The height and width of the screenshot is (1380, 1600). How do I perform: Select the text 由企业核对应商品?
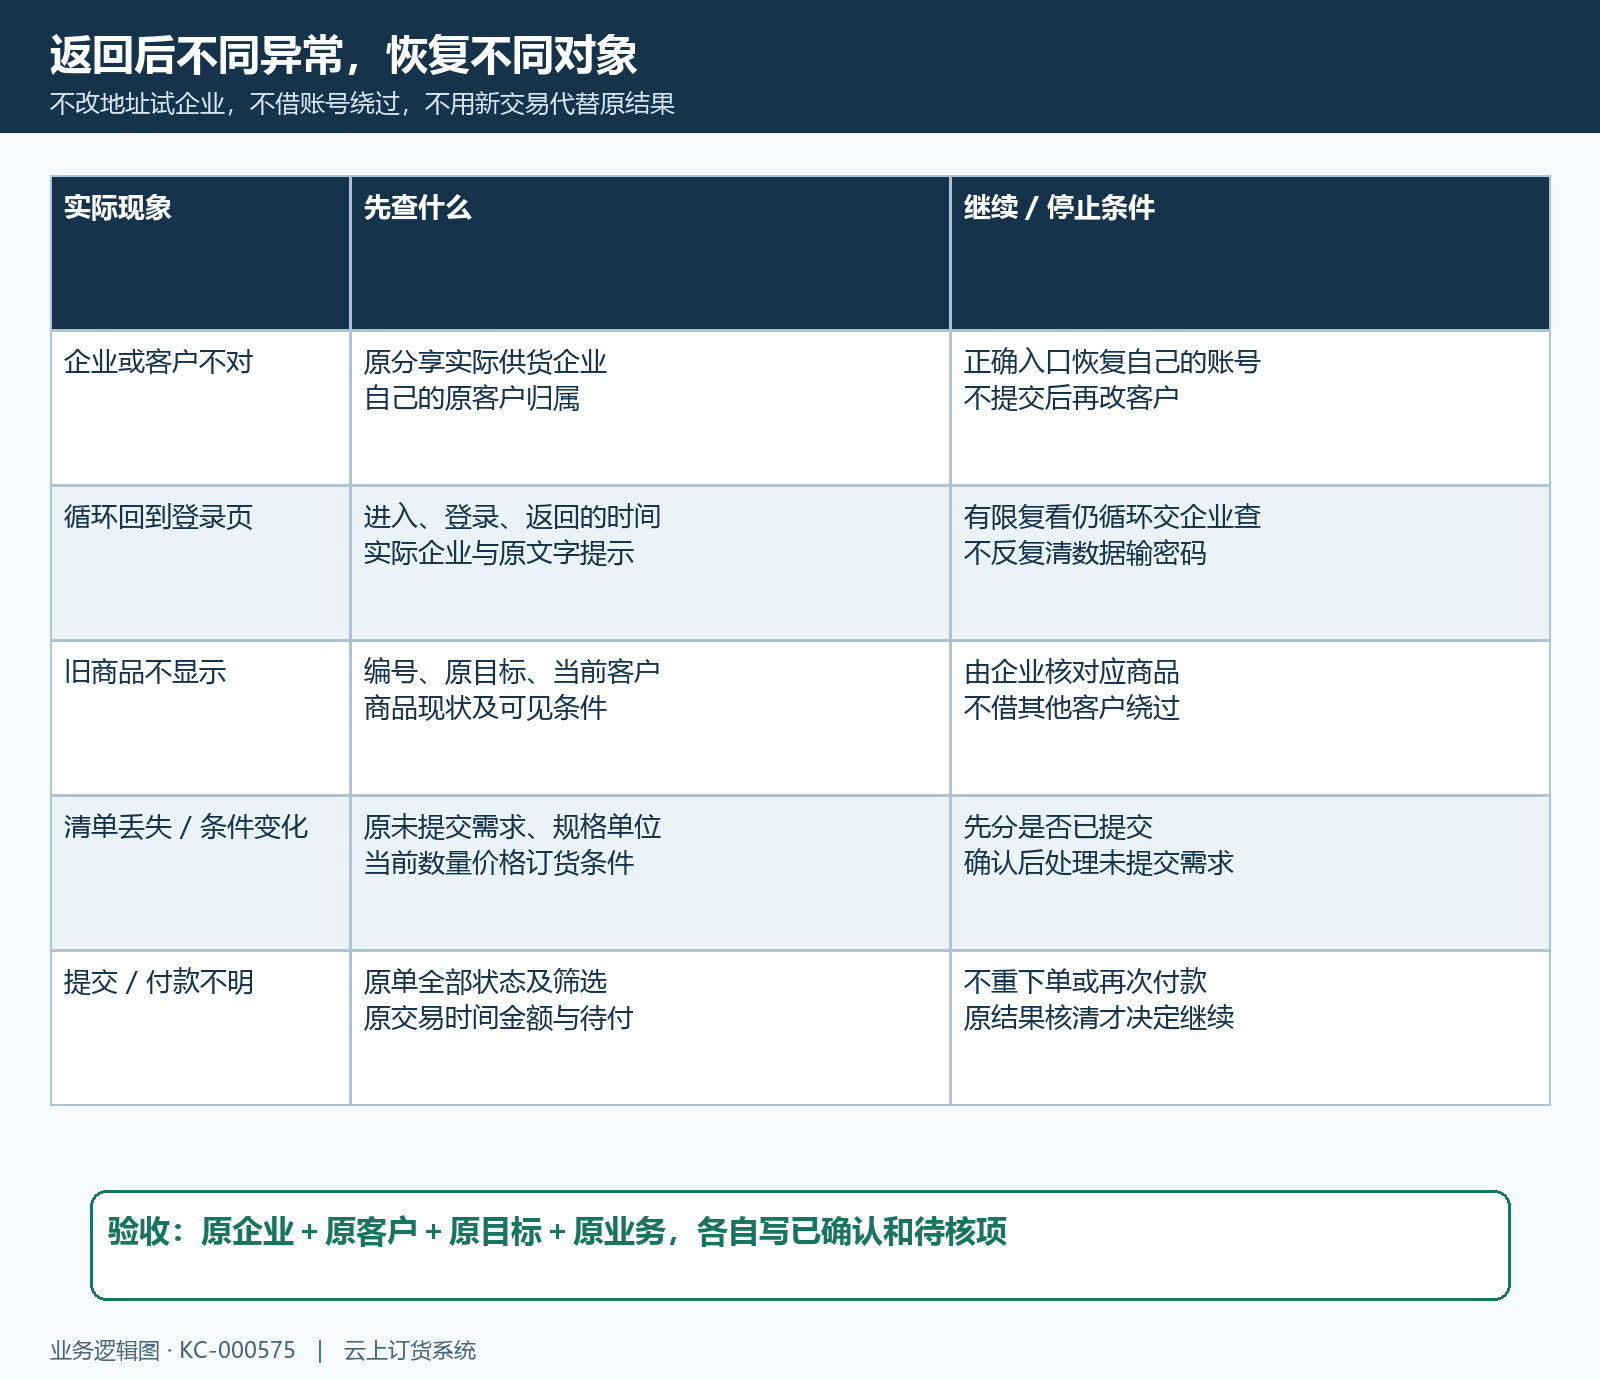[1071, 672]
